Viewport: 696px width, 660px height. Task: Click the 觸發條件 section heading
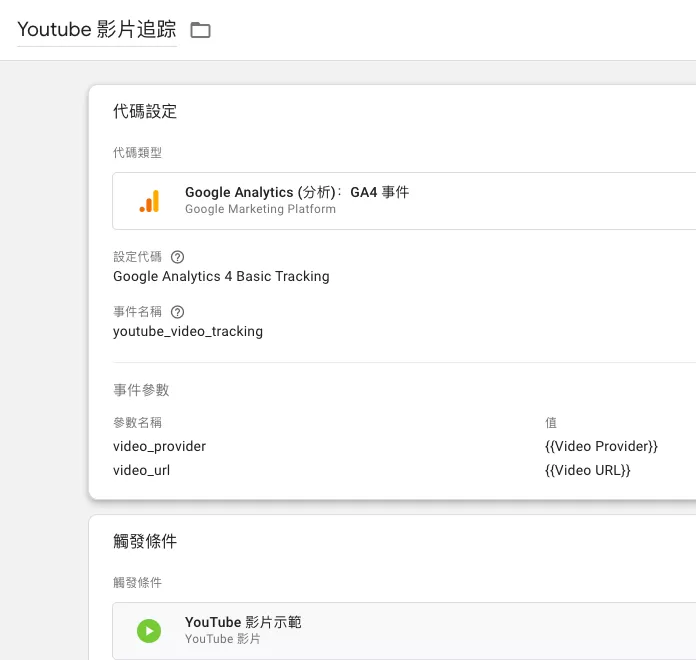point(145,541)
